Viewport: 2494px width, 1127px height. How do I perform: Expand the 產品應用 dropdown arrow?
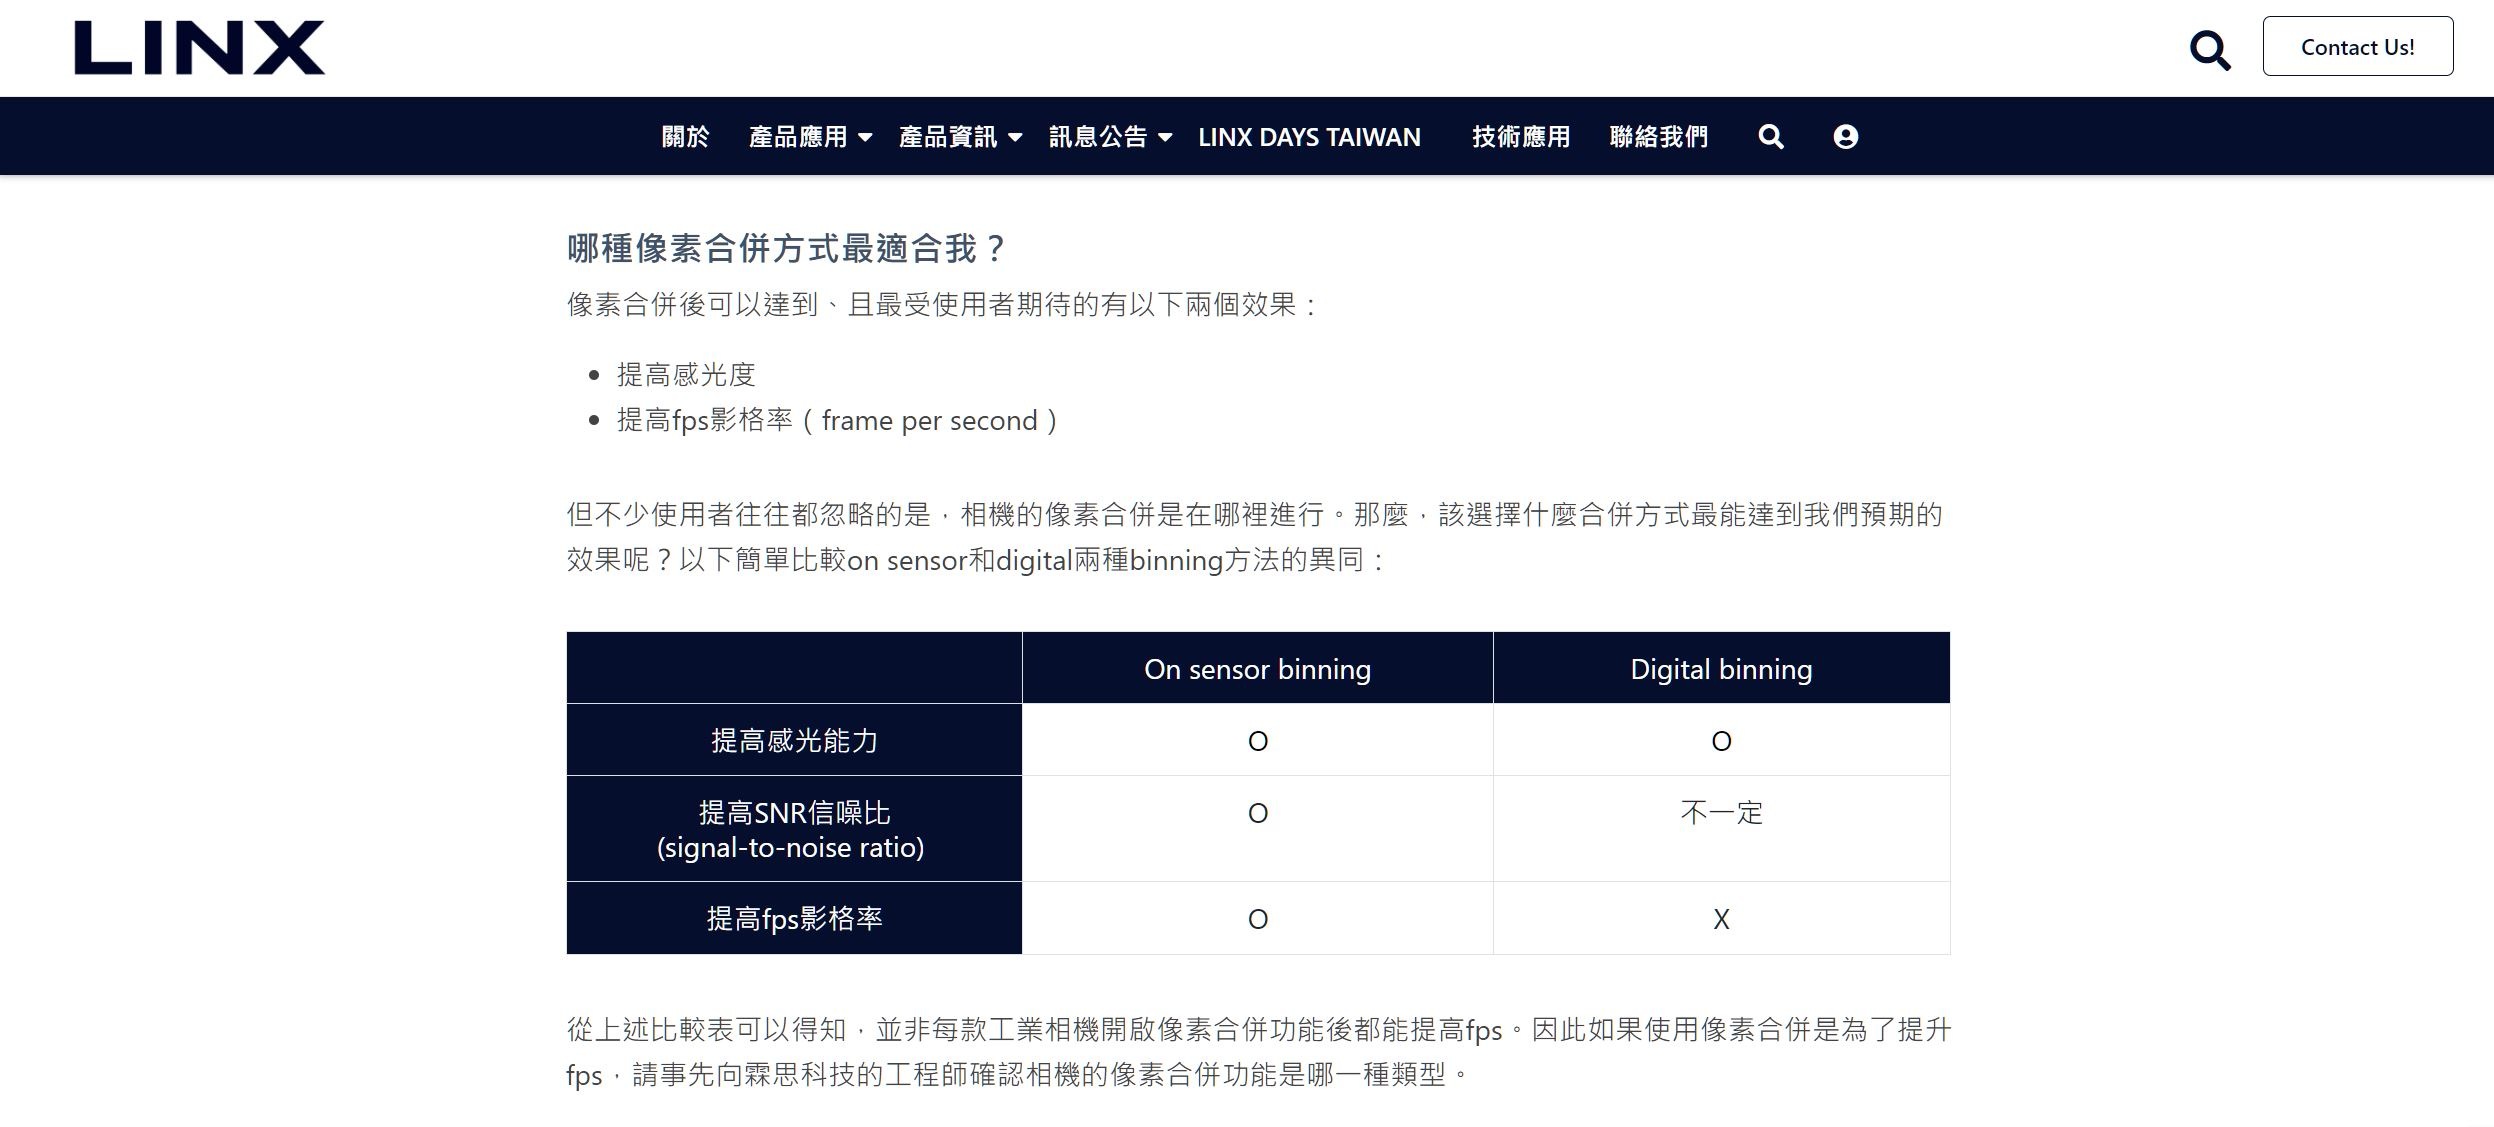point(866,138)
